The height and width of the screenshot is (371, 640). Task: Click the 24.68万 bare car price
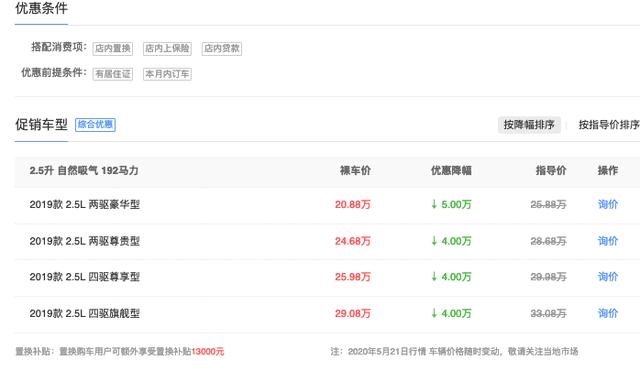(353, 241)
